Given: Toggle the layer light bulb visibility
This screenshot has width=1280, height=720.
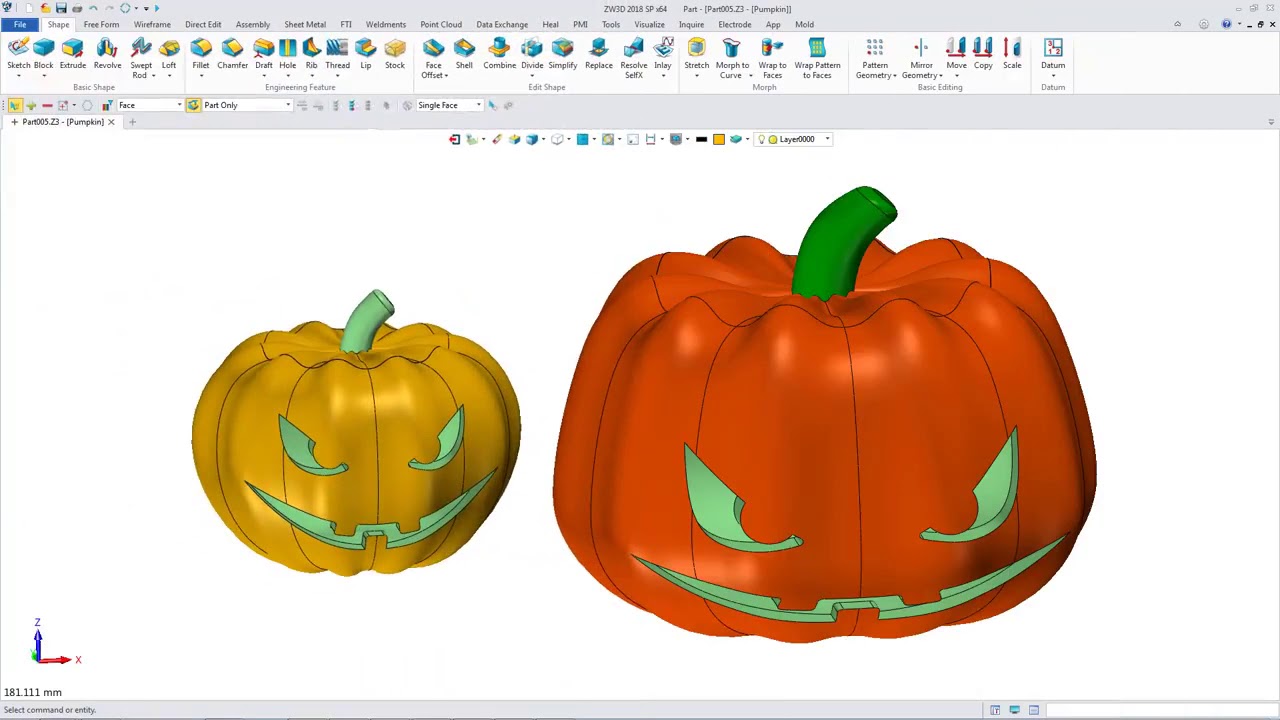Looking at the screenshot, I should [x=761, y=139].
